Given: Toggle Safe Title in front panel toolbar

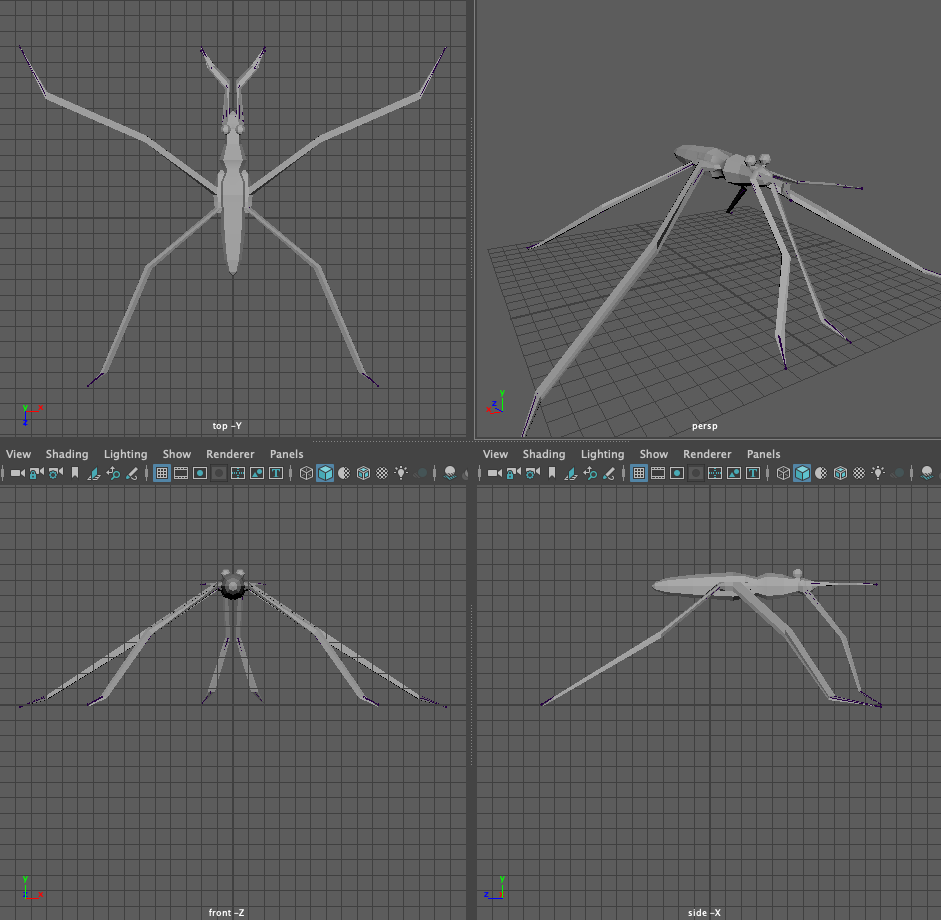Looking at the screenshot, I should point(276,474).
